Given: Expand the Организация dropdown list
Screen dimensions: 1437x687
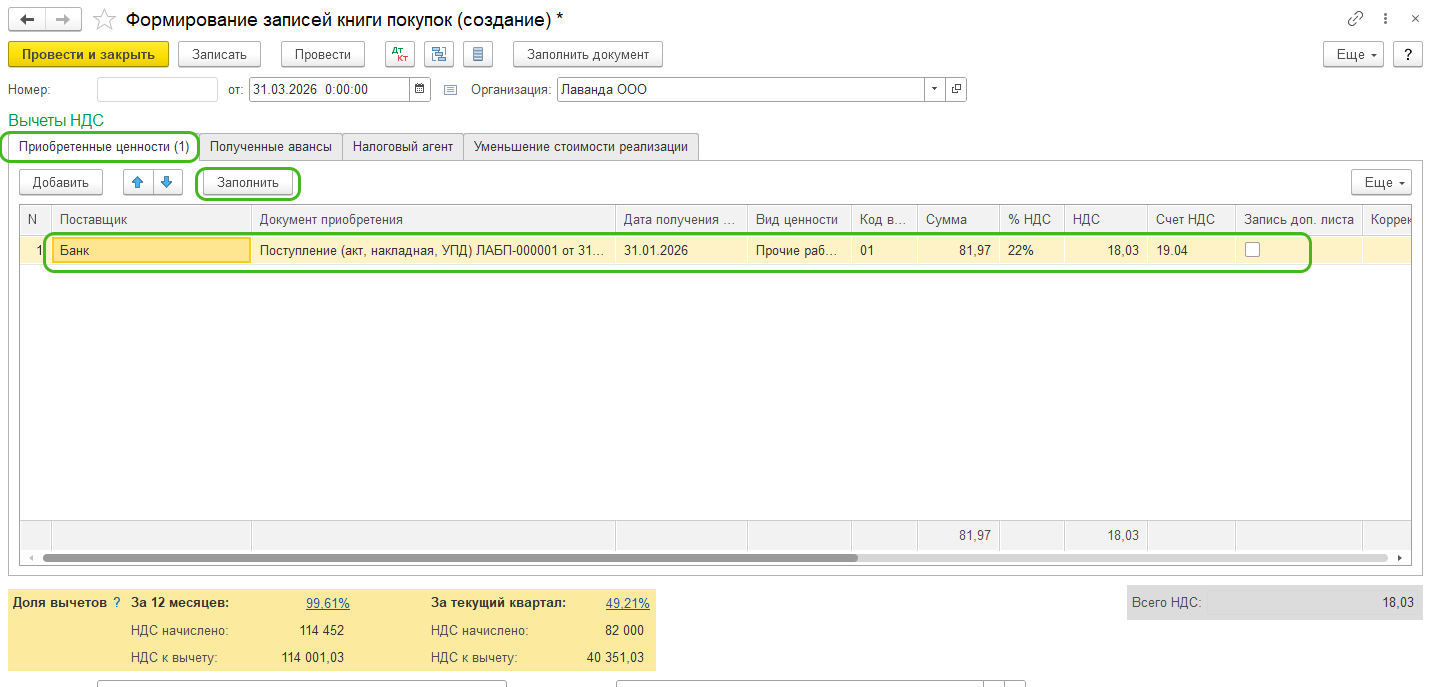Looking at the screenshot, I should [x=934, y=89].
